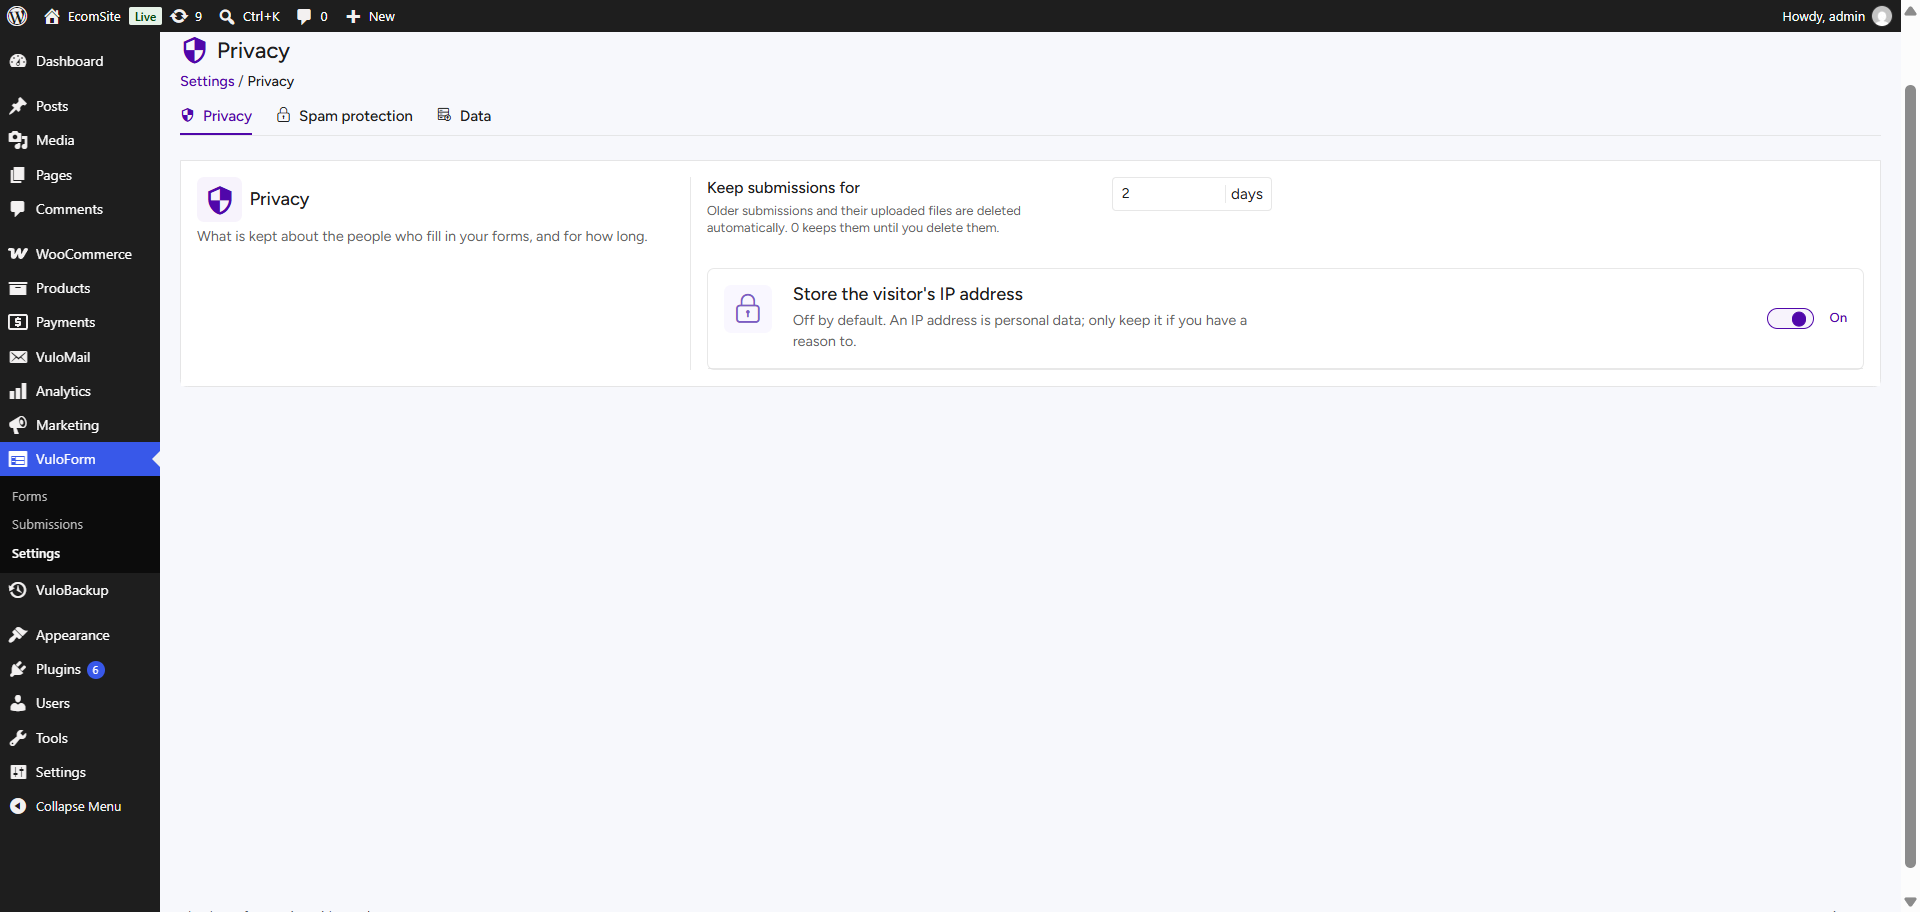Open the Ctrl+K search icon

coord(227,16)
